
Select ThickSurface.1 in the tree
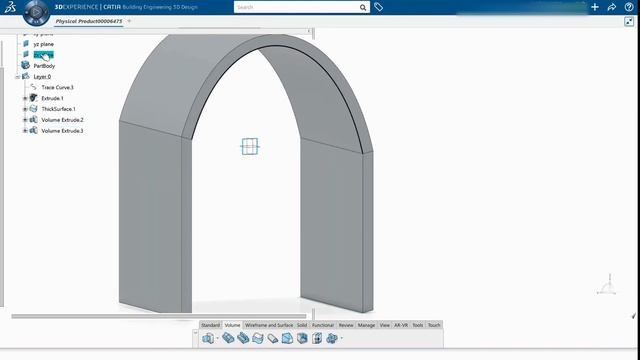pos(58,109)
